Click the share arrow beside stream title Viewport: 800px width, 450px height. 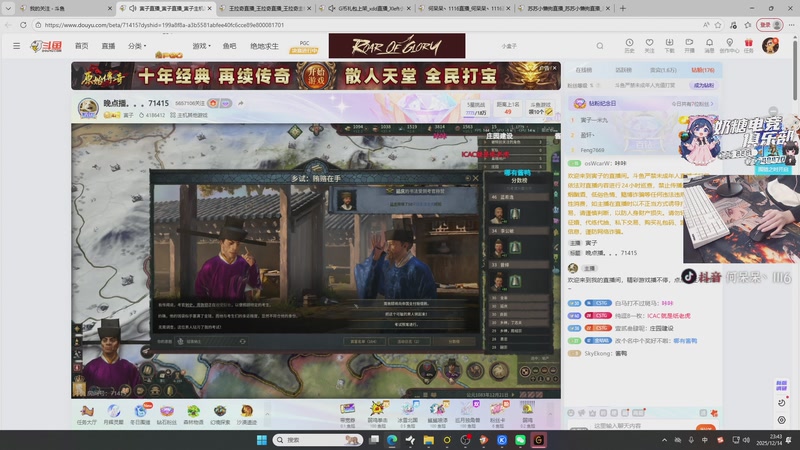click(240, 103)
